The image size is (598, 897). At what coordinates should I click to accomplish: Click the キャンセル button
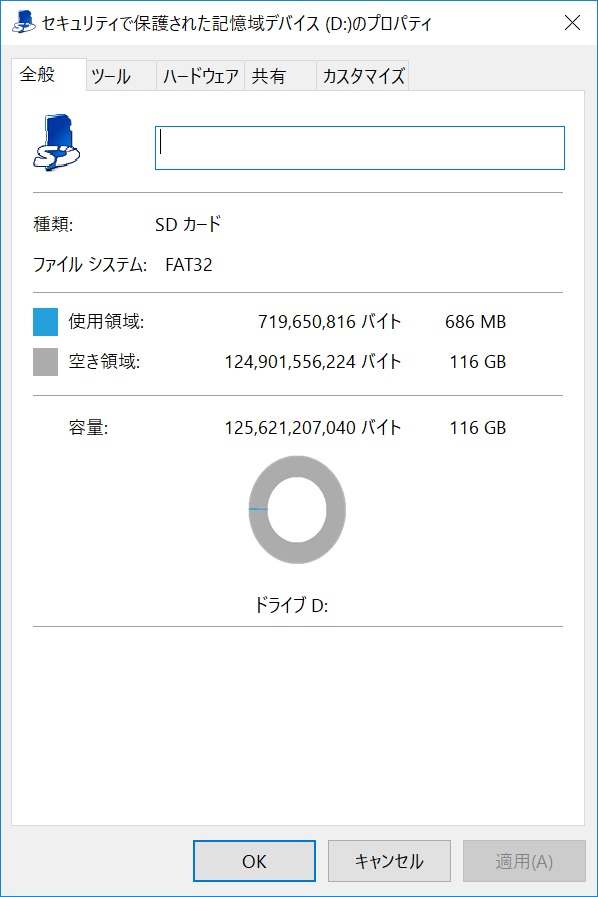point(389,861)
